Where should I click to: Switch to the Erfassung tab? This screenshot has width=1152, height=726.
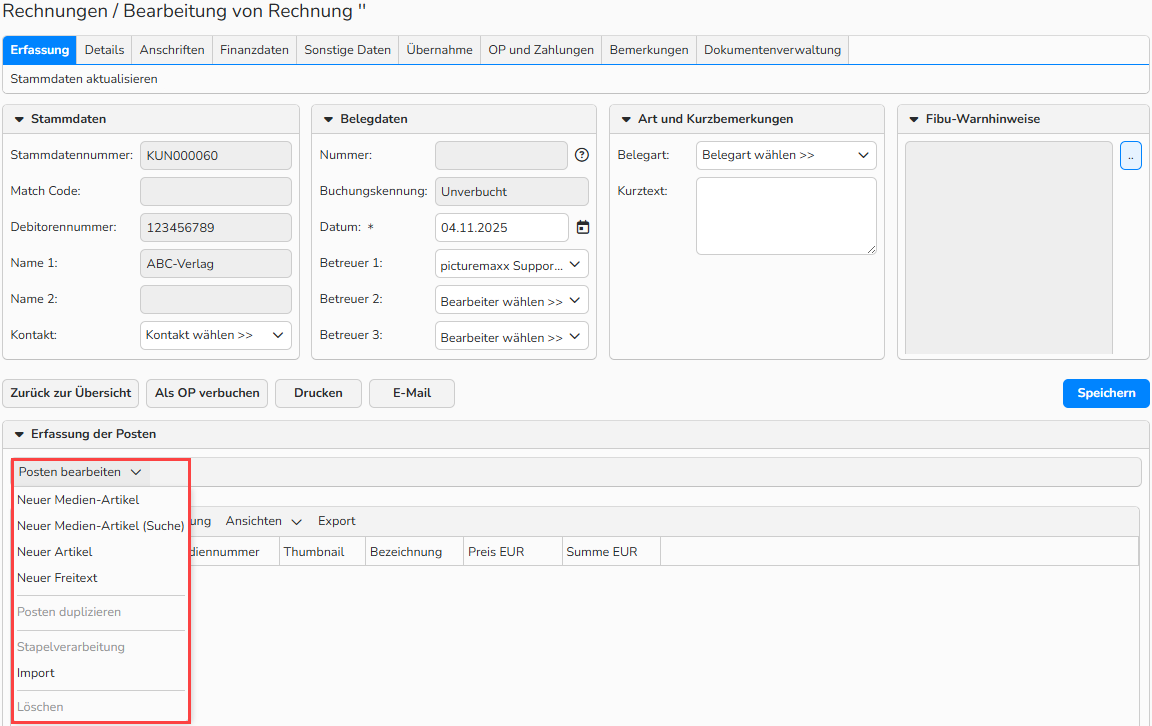[x=40, y=50]
